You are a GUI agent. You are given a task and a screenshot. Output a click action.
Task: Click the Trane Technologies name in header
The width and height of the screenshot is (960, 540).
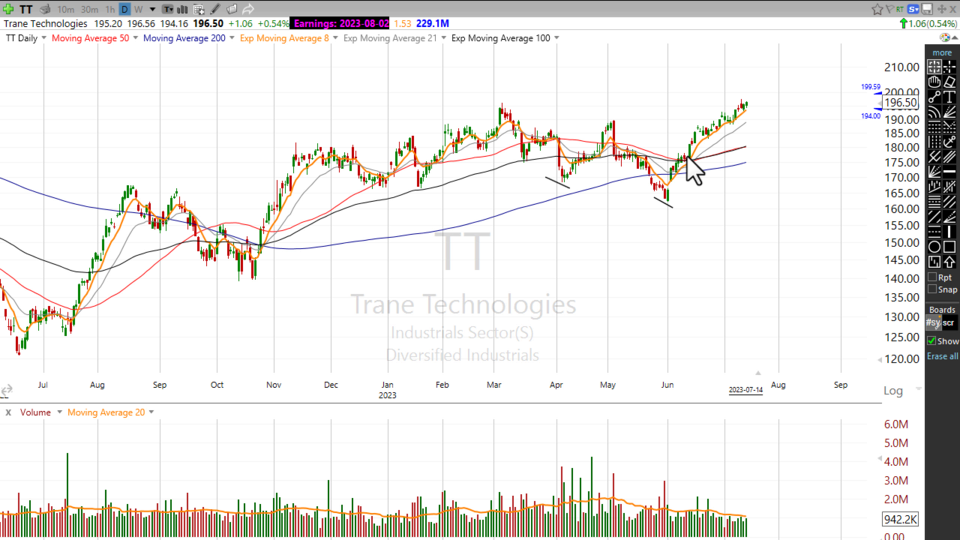point(45,23)
